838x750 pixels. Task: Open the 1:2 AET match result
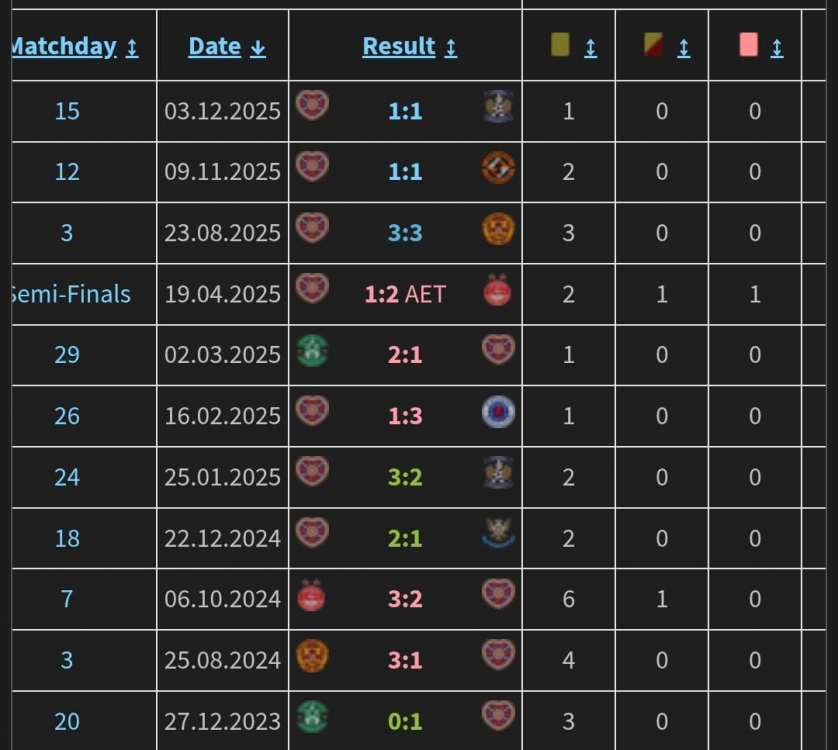coord(405,294)
